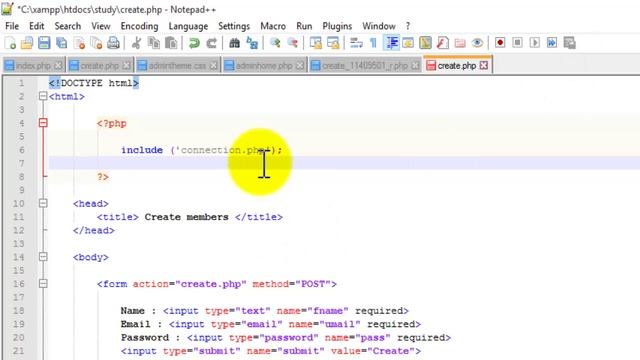640x360 pixels.
Task: Click the Redo arrow icon
Action: [211, 43]
